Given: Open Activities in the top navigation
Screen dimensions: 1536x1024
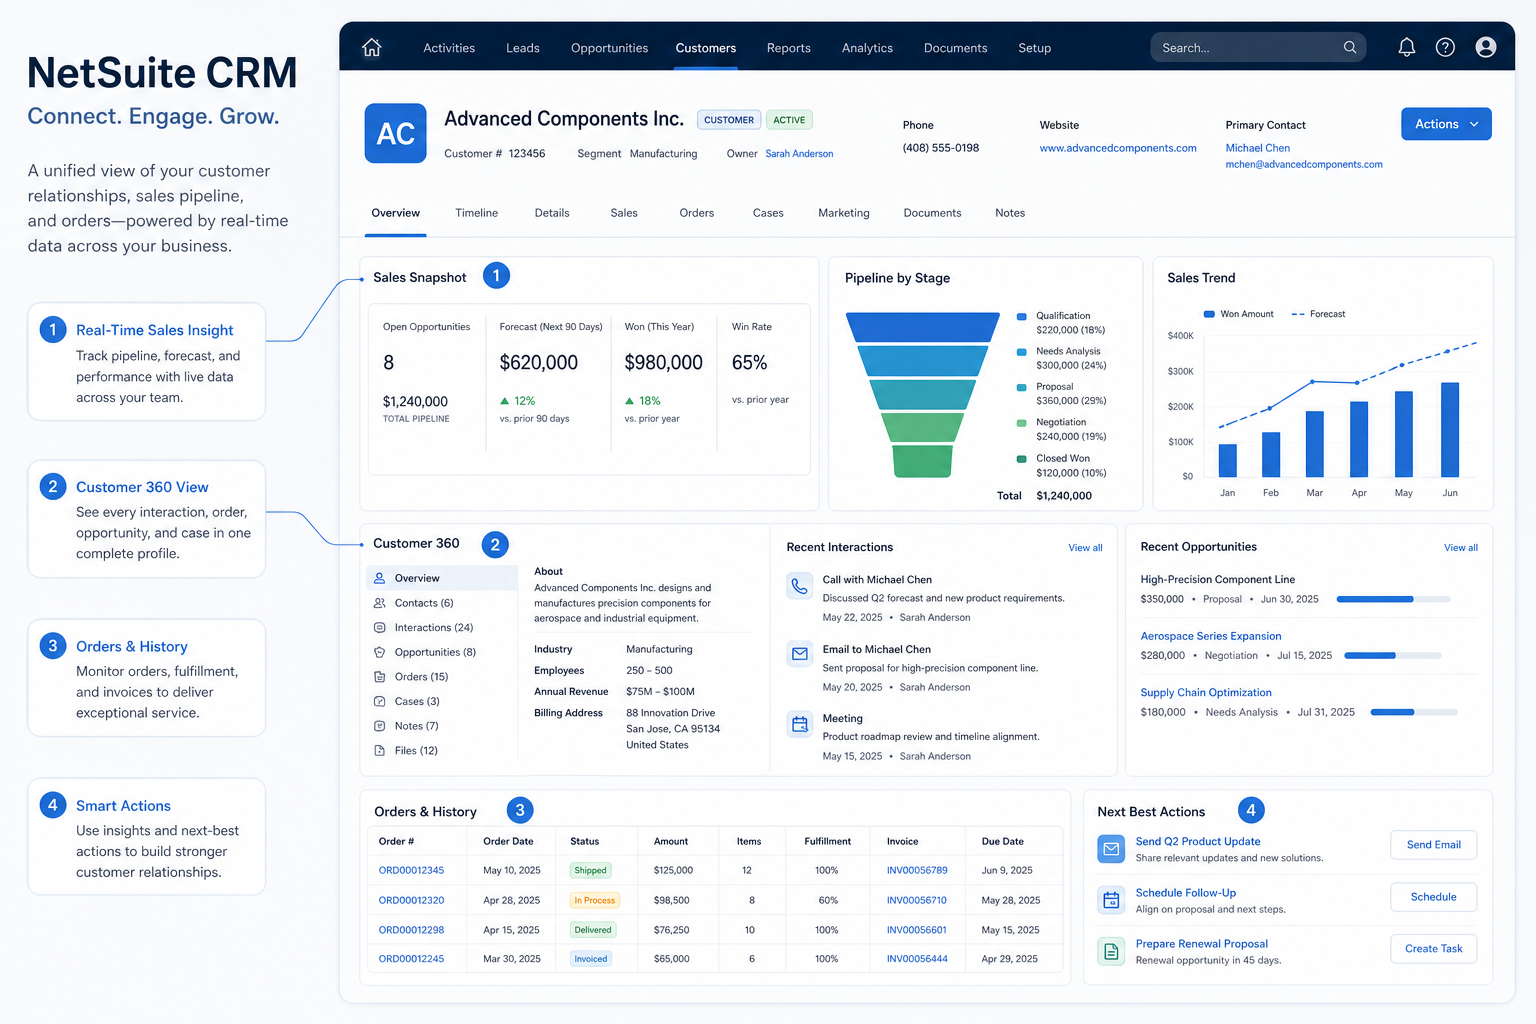Looking at the screenshot, I should (x=449, y=48).
